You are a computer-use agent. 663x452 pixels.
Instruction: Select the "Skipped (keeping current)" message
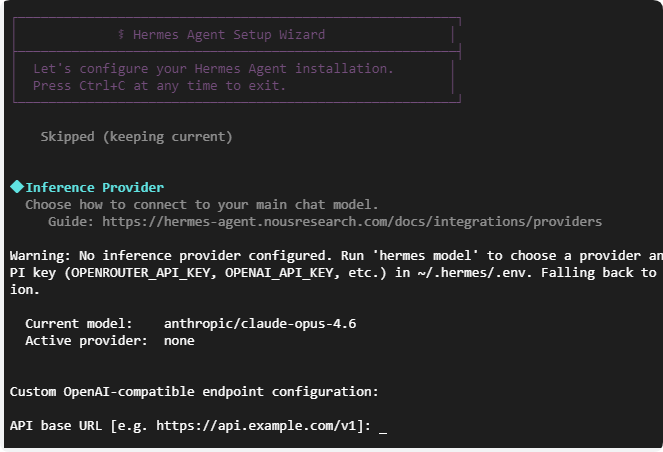point(136,136)
